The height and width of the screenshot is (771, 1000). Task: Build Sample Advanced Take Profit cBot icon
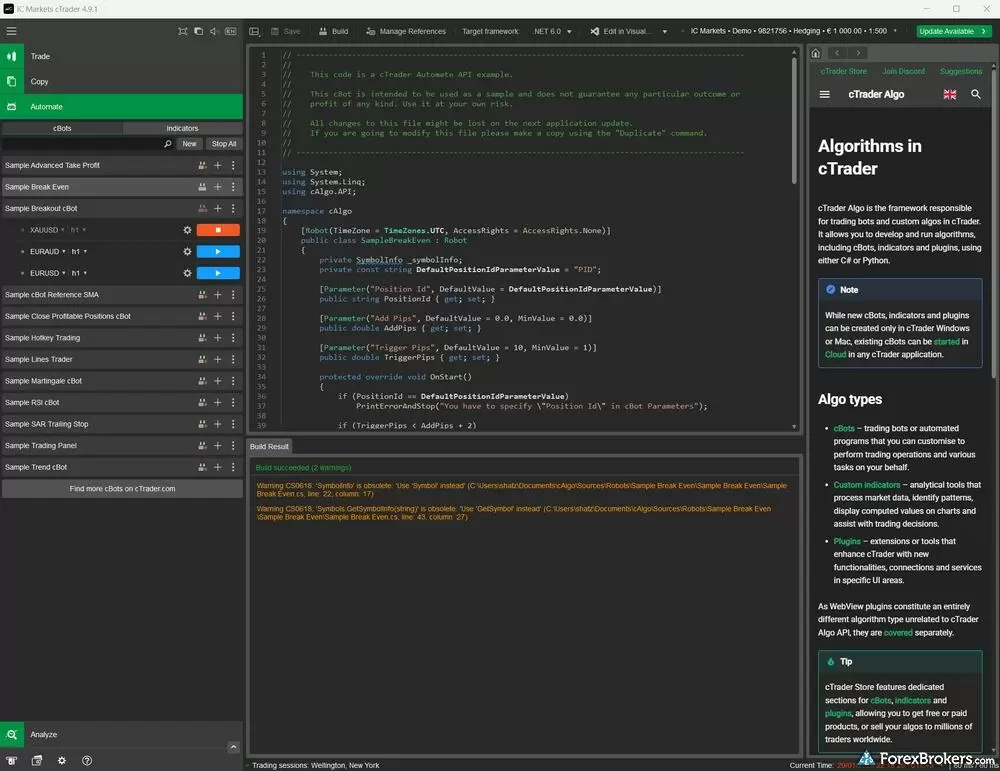click(x=202, y=165)
